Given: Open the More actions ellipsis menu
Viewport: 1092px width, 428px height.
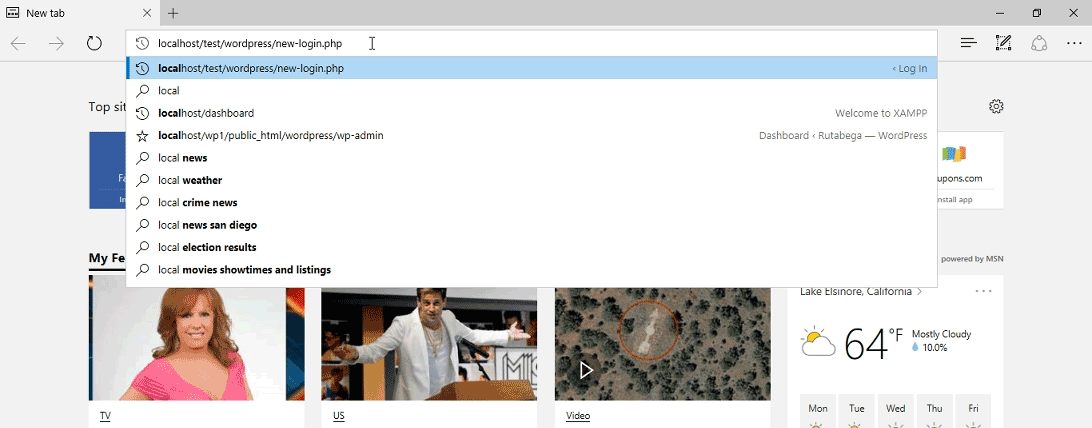Looking at the screenshot, I should pos(1074,43).
